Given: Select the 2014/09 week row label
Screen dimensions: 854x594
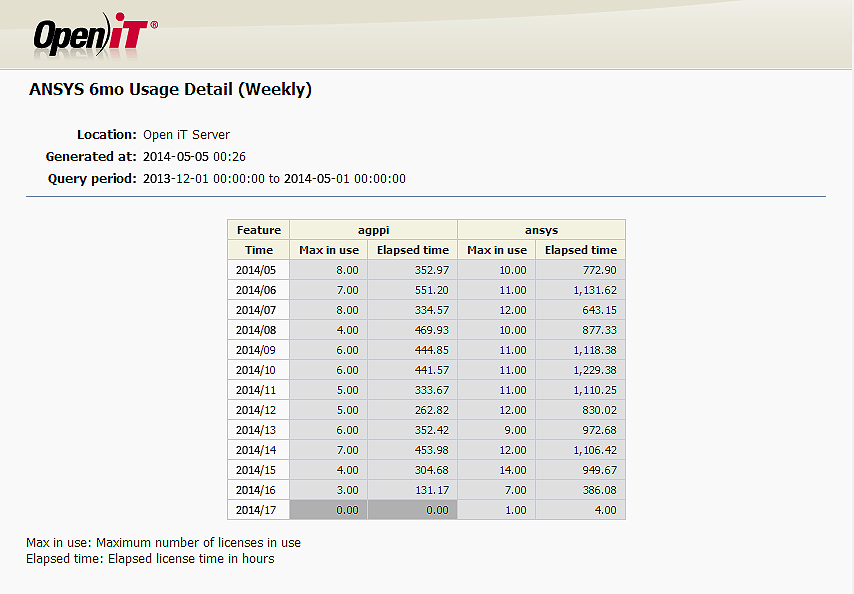Looking at the screenshot, I should (x=259, y=350).
